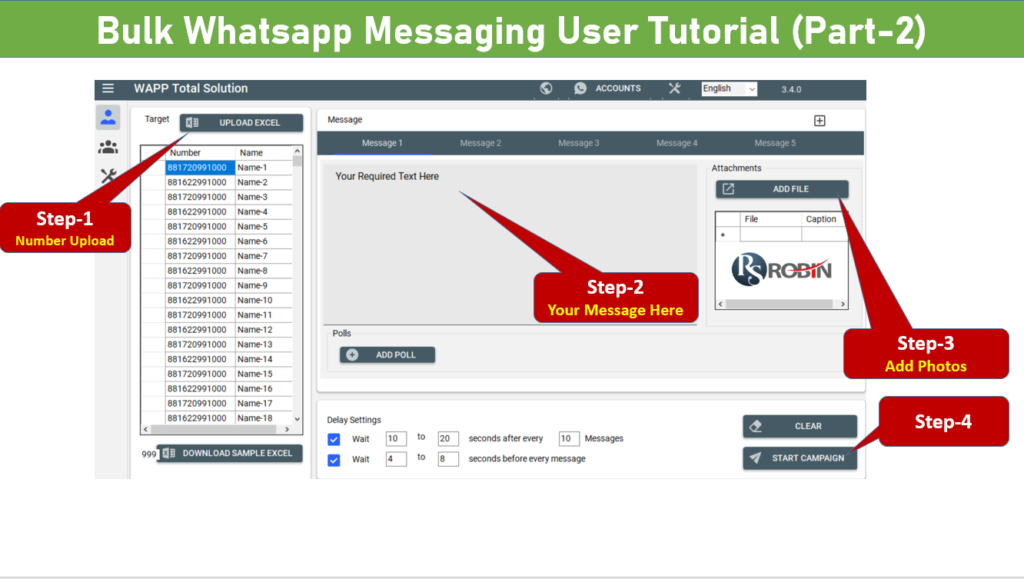Click the target table's scroll down arrow
The image size is (1024, 579).
297,419
